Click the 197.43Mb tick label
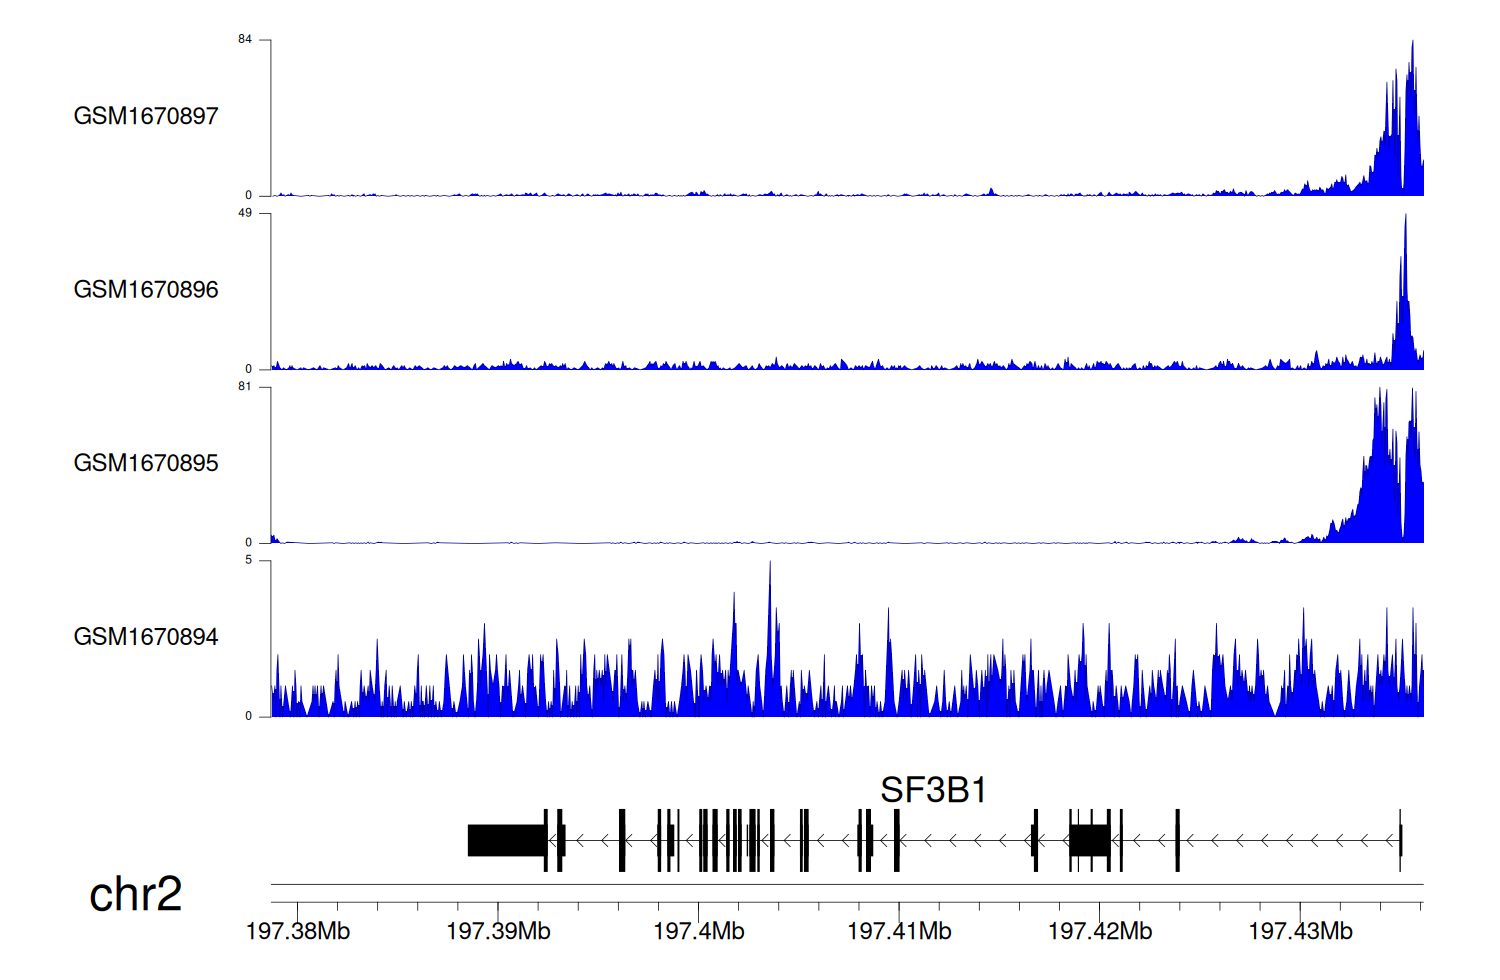The height and width of the screenshot is (980, 1500). coord(1300,932)
